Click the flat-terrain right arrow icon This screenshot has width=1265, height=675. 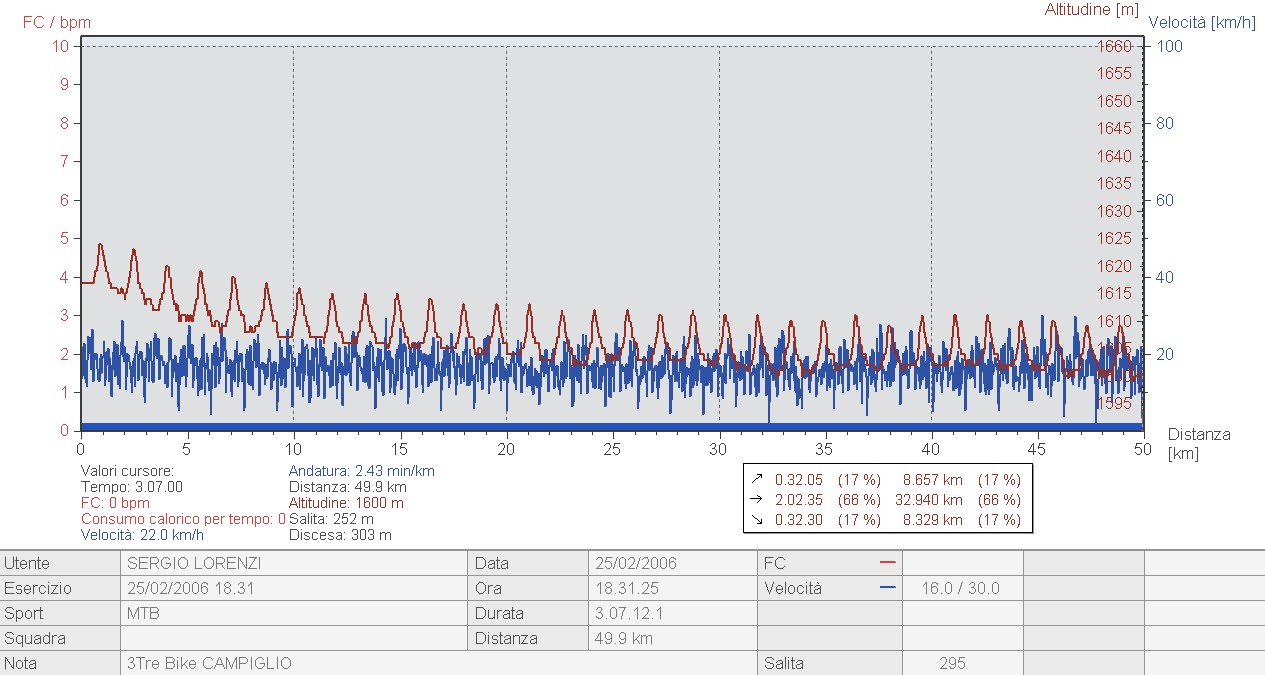(x=756, y=500)
